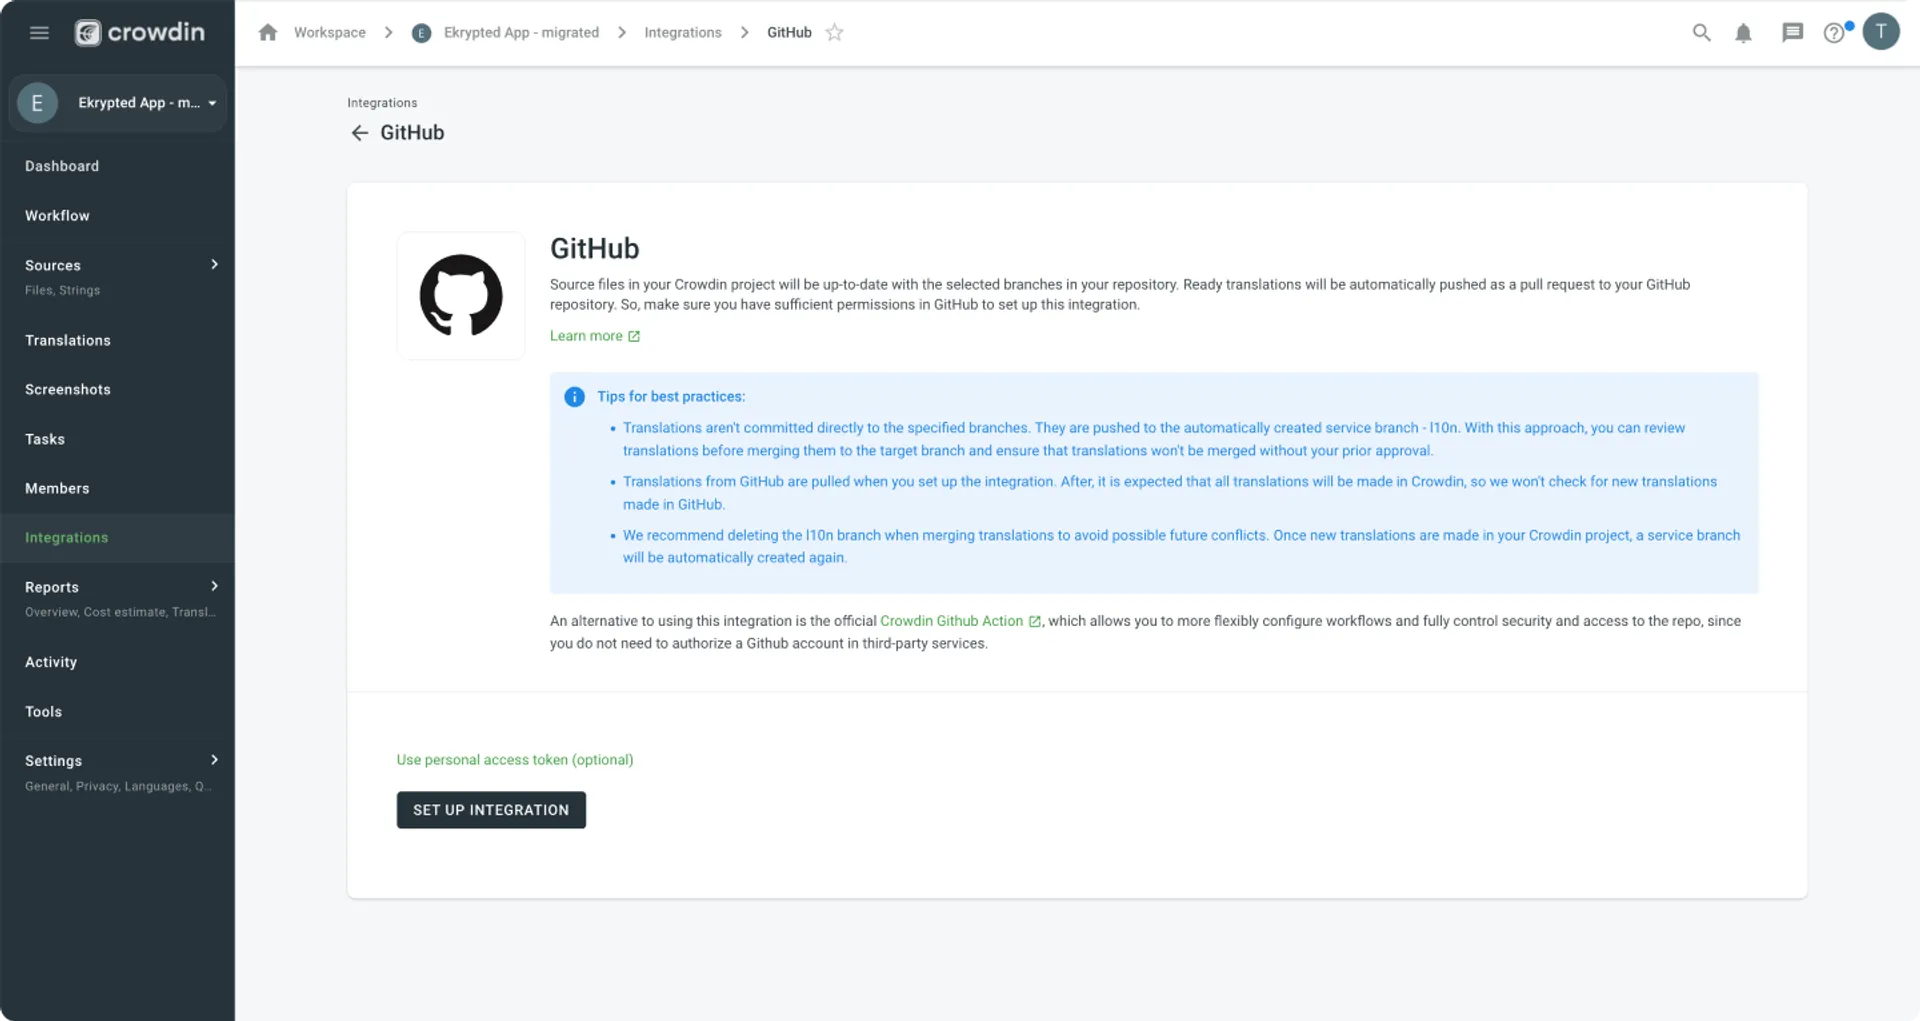The width and height of the screenshot is (1920, 1021).
Task: Click Ekrypted App - migrated breadcrumb
Action: pos(521,33)
